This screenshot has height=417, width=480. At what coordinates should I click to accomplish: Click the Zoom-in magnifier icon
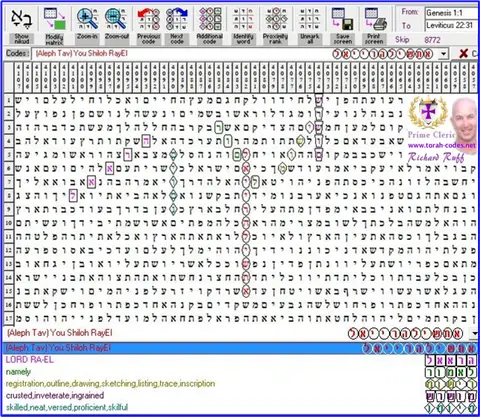point(87,19)
